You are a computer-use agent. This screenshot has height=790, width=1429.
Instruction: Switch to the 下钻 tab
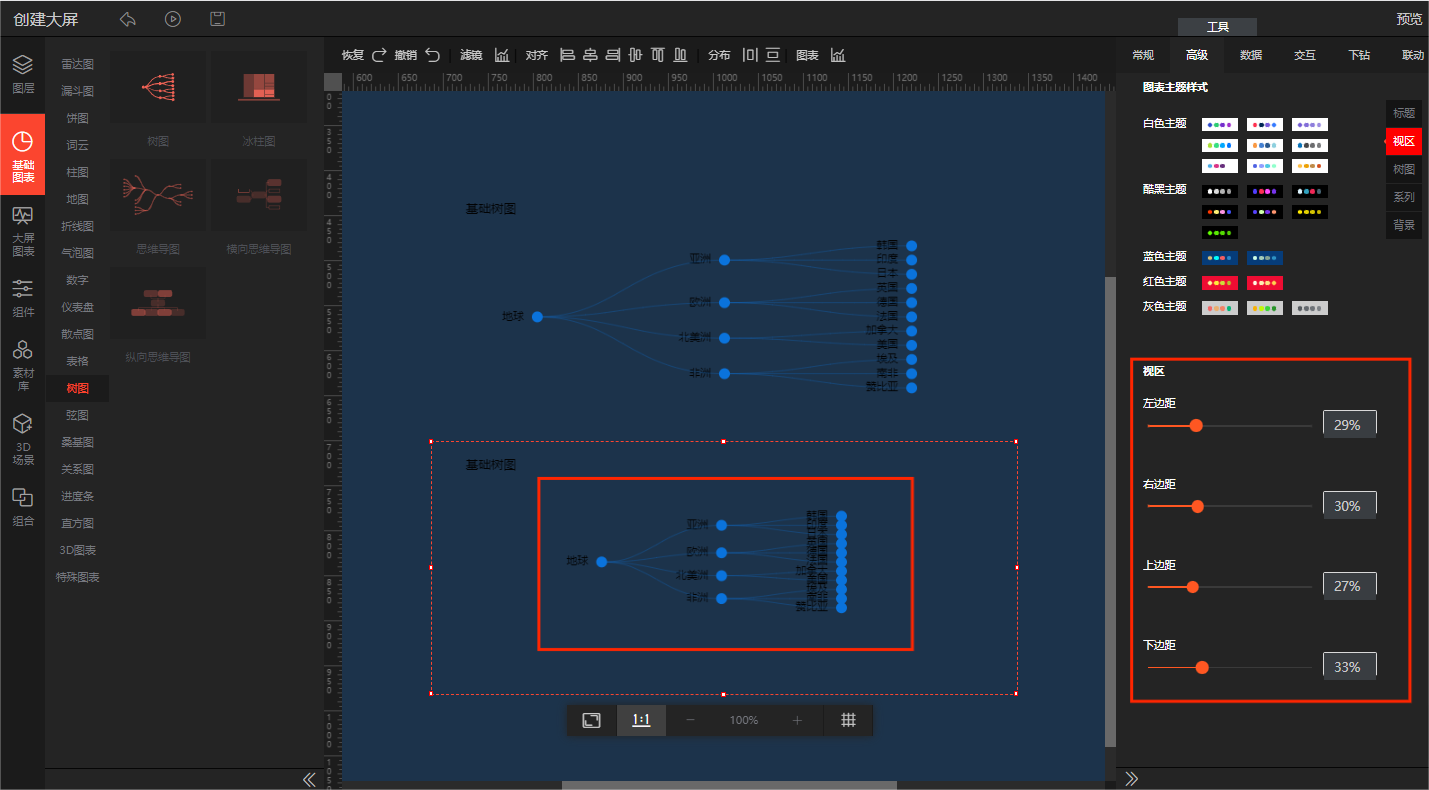tap(1359, 55)
